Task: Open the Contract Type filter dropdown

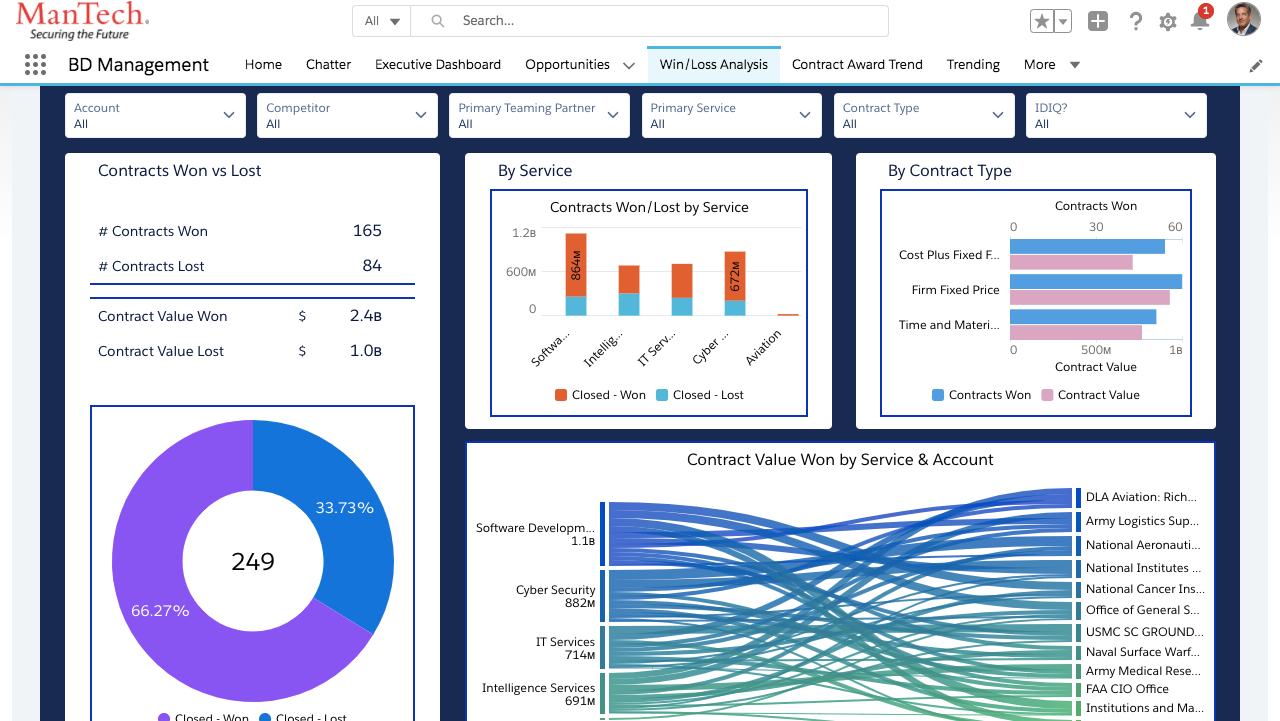Action: click(x=923, y=115)
